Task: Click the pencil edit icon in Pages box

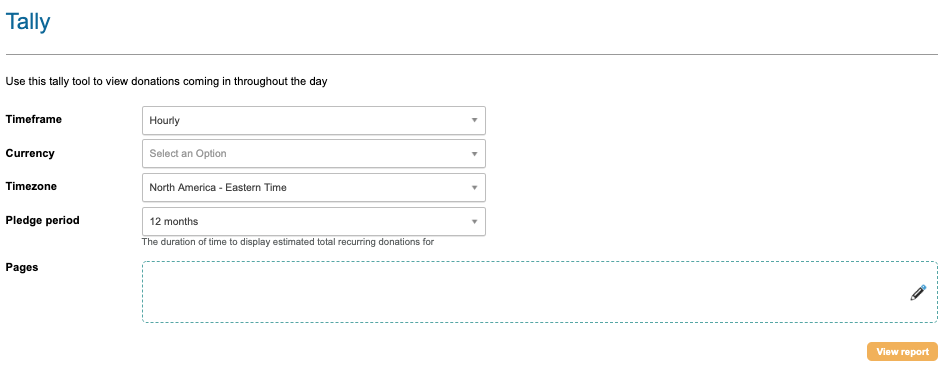Action: [918, 292]
